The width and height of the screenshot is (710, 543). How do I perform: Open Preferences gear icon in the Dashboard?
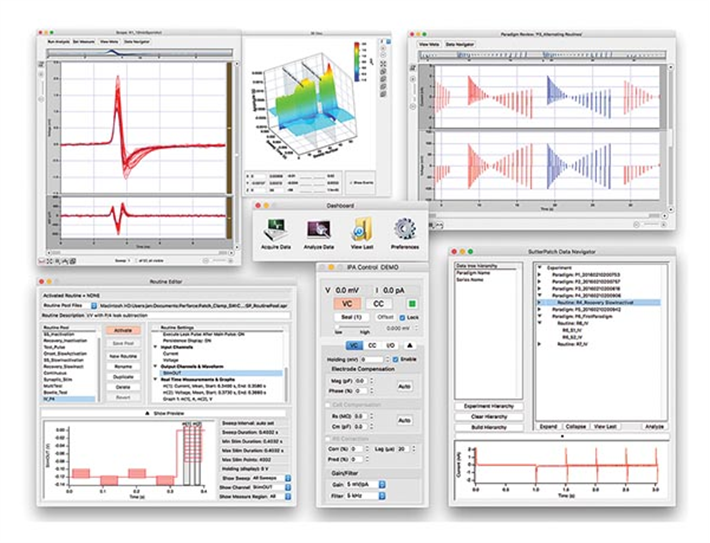404,229
